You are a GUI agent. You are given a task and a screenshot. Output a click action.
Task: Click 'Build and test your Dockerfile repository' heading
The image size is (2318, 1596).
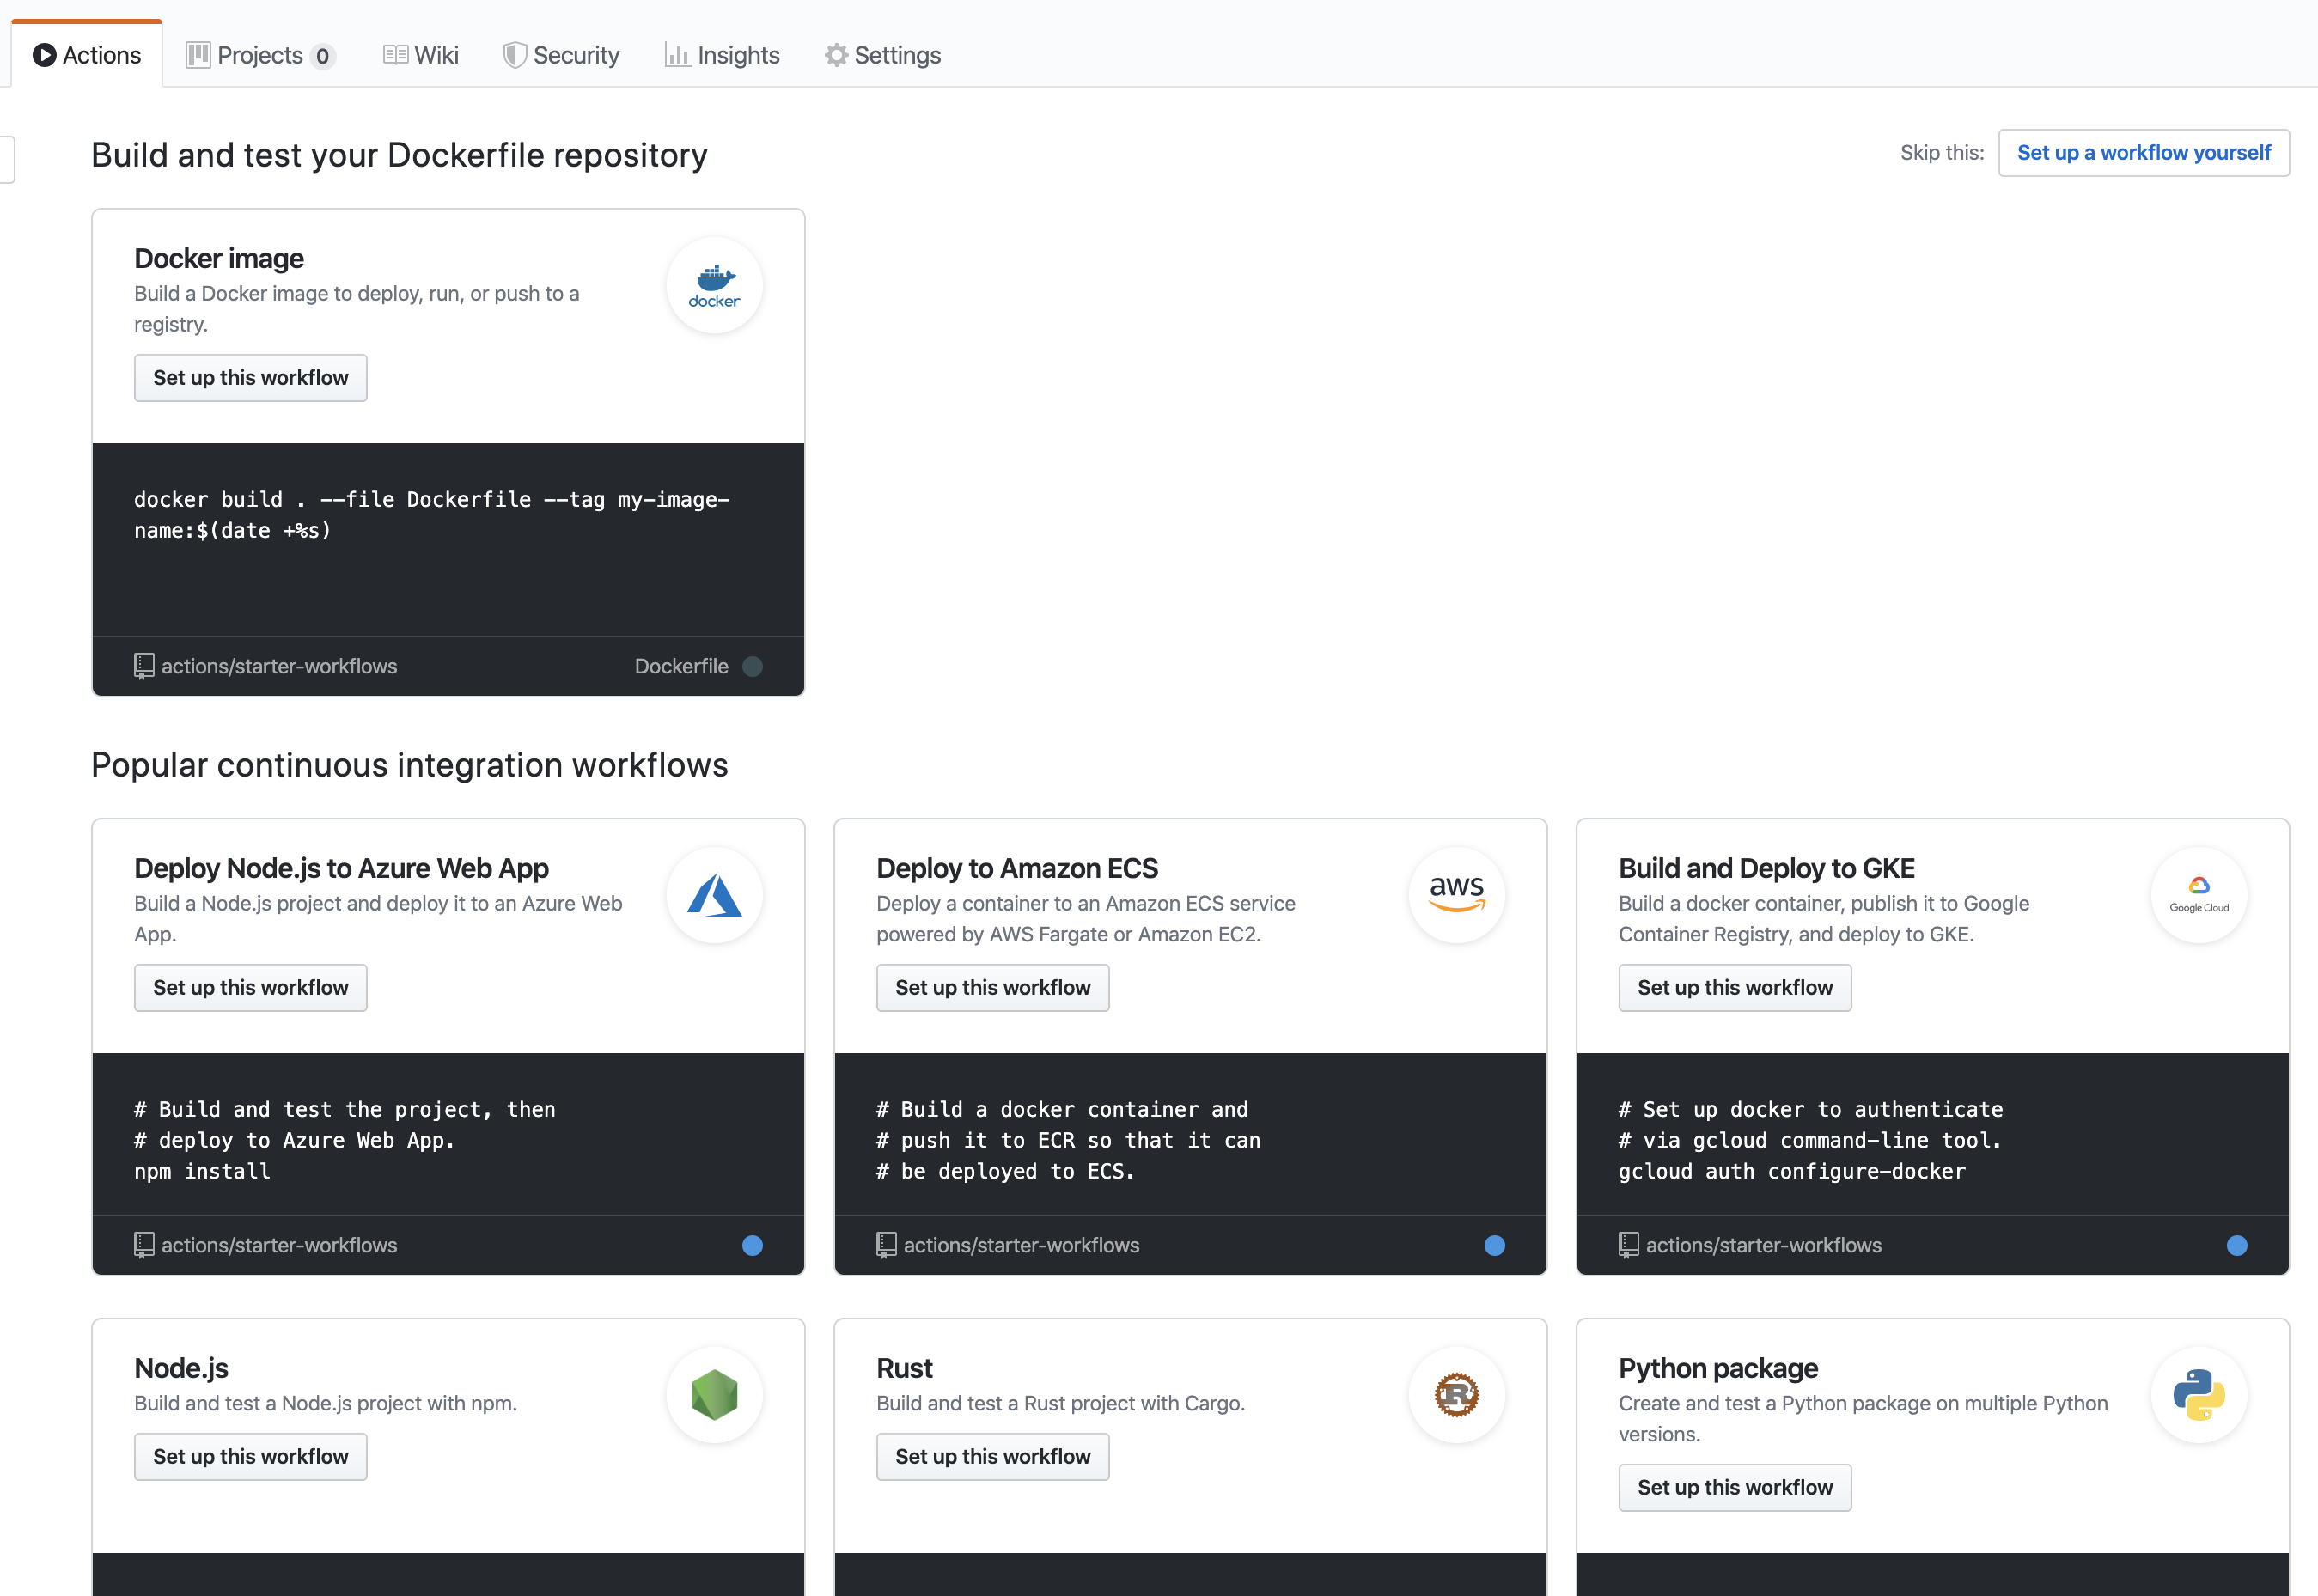pyautogui.click(x=399, y=156)
